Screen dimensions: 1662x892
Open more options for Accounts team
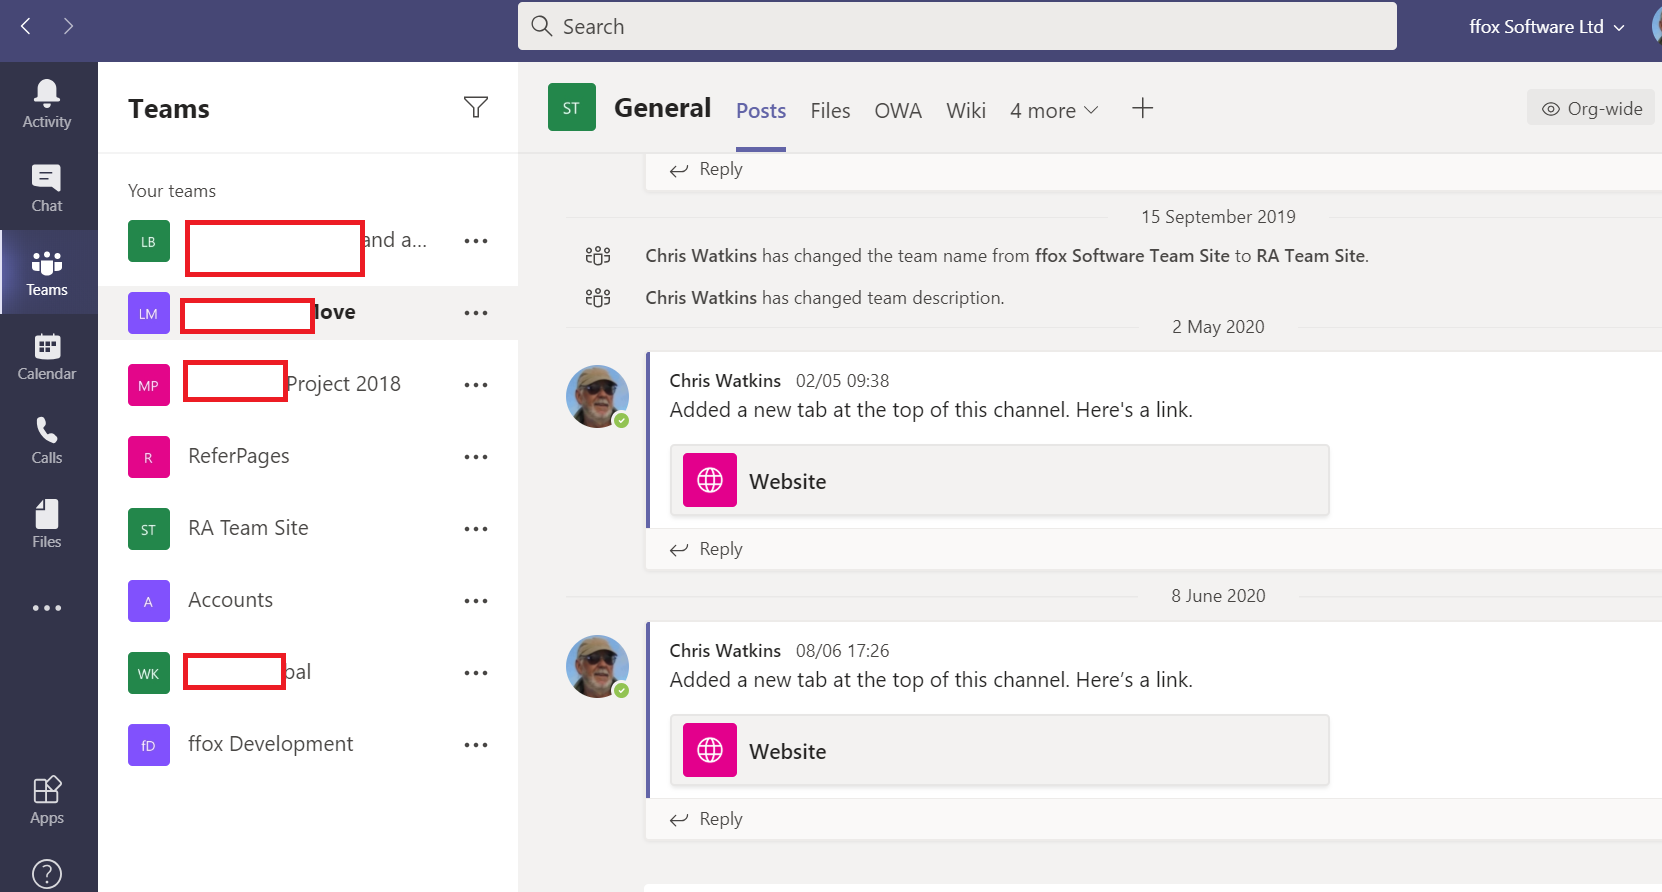[476, 601]
